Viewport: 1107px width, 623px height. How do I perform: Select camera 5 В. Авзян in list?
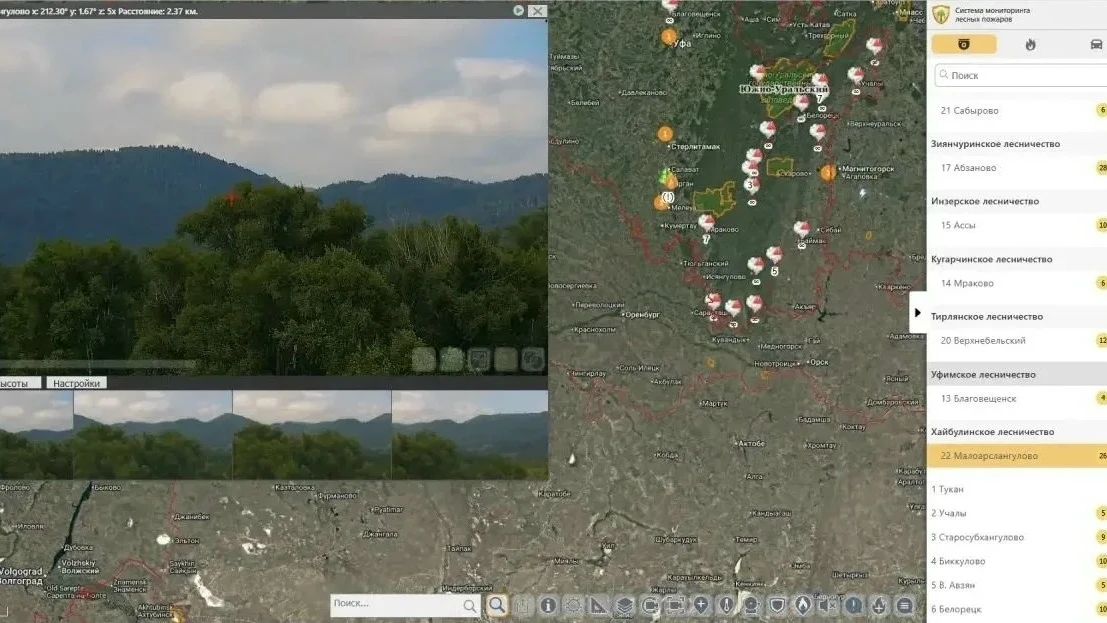pyautogui.click(x=1017, y=585)
